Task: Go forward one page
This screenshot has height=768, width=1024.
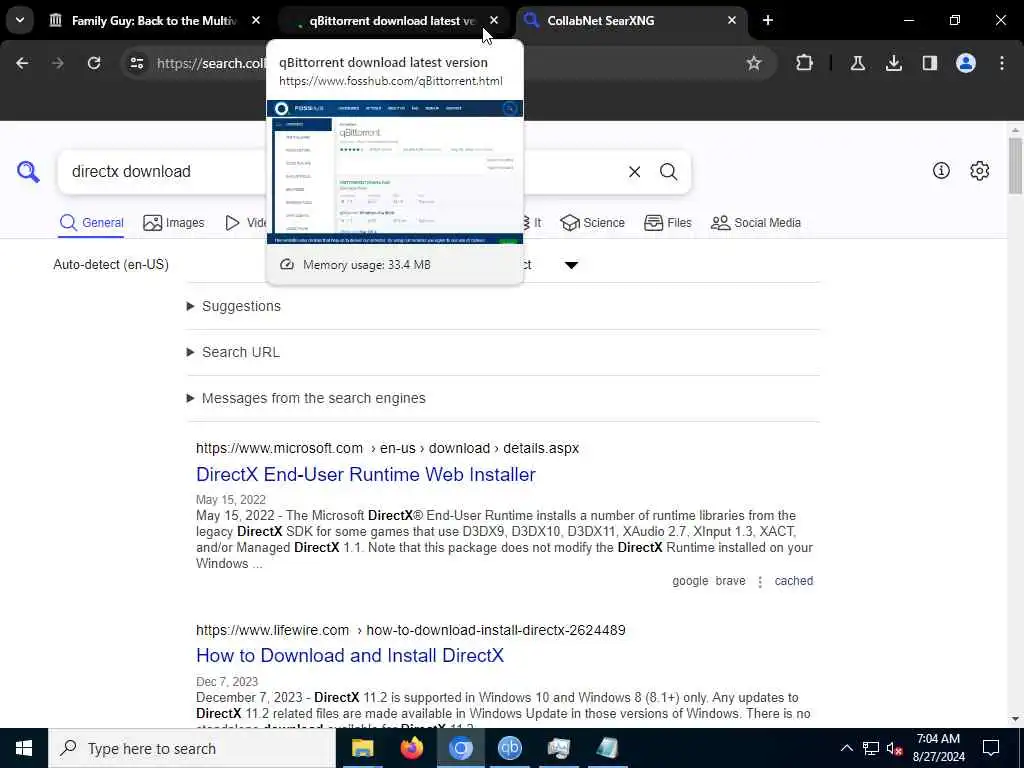Action: pyautogui.click(x=58, y=63)
